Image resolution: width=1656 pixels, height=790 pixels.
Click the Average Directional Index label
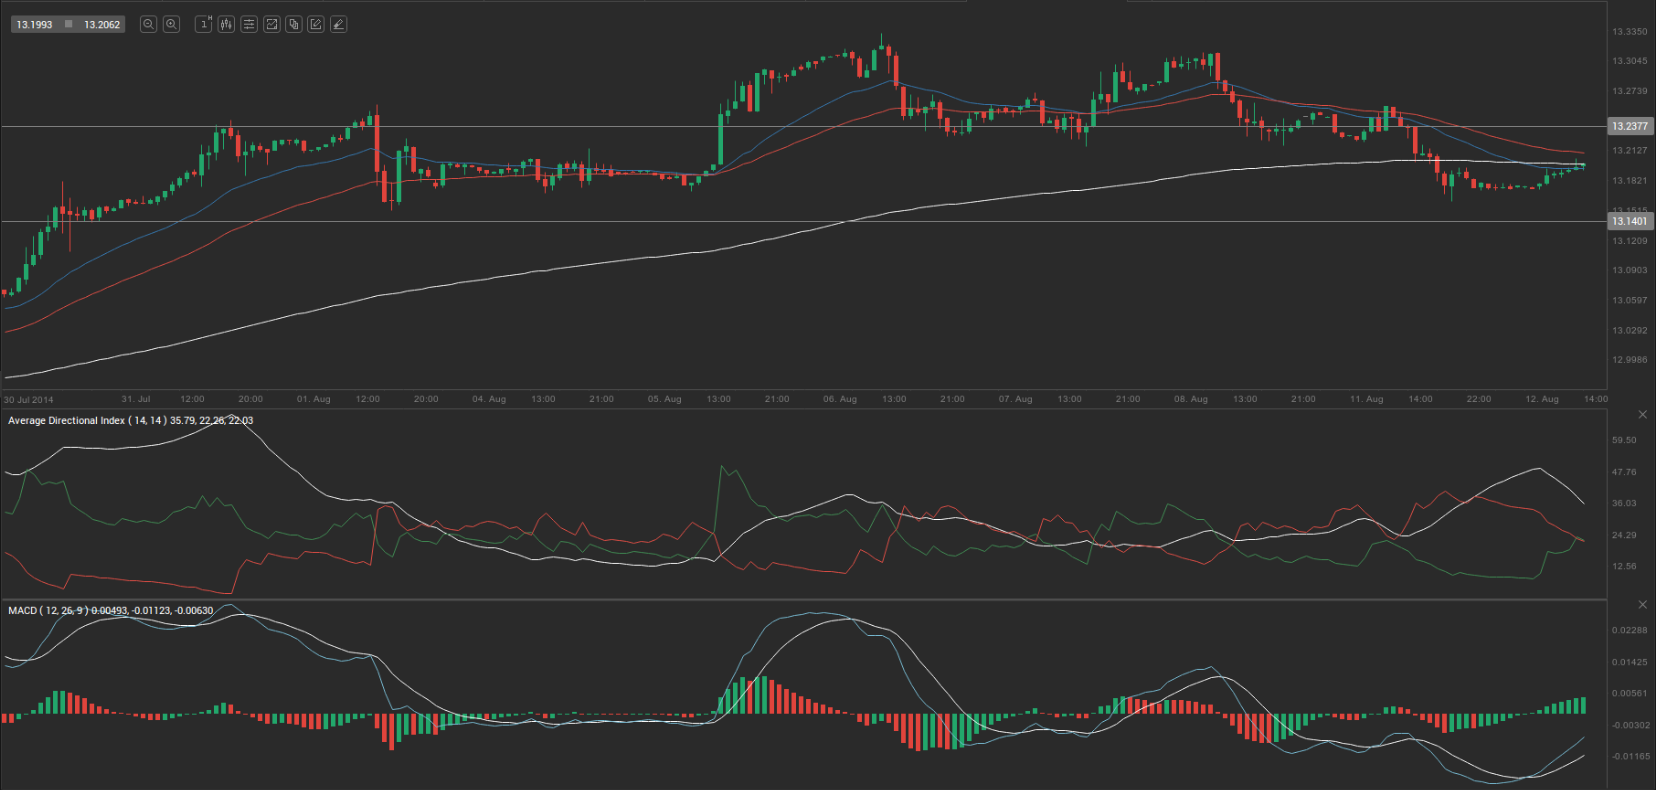(x=66, y=421)
